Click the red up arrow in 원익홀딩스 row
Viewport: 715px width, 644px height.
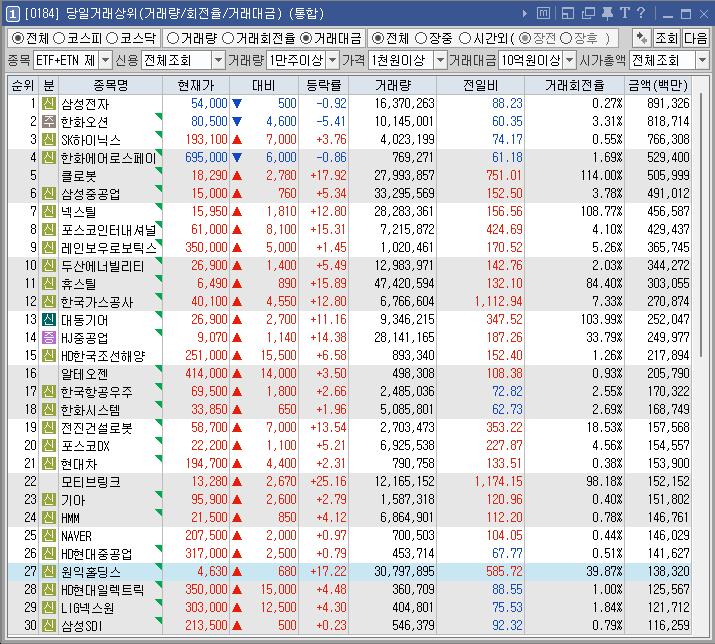pyautogui.click(x=237, y=571)
